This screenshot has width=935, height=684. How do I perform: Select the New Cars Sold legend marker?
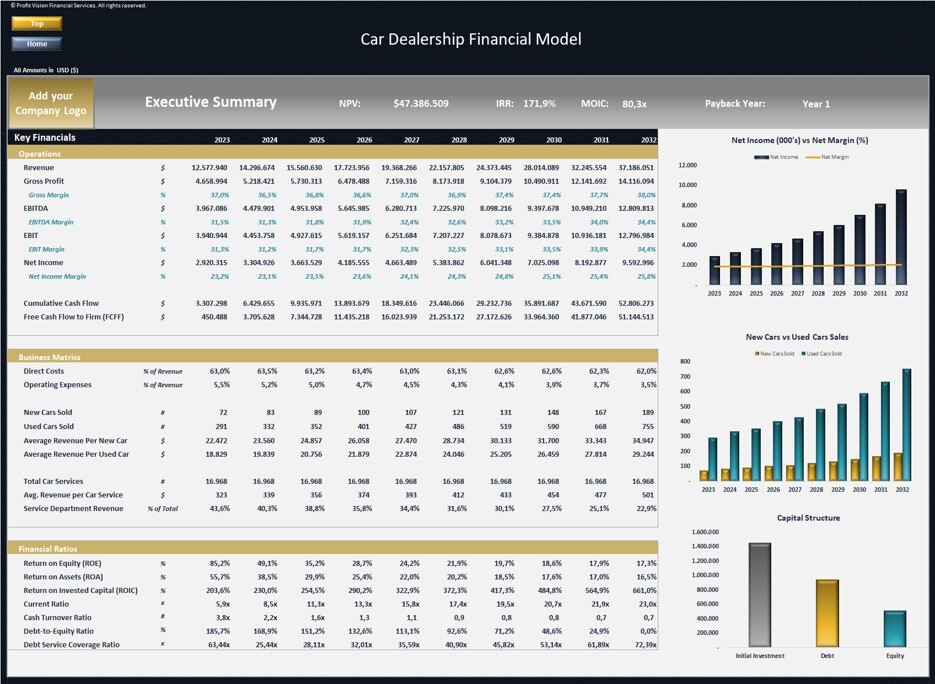757,354
